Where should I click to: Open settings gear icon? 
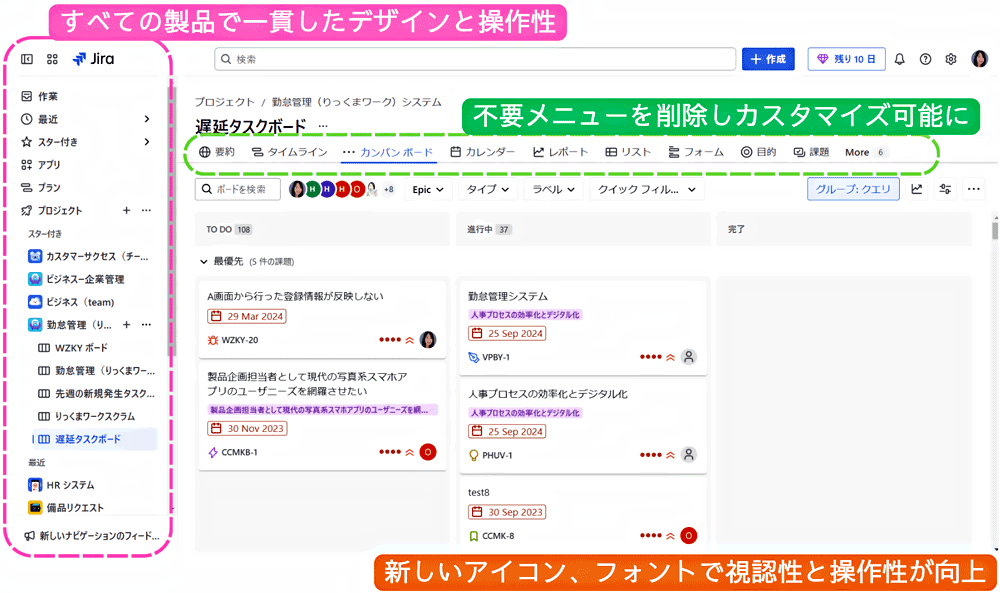(951, 59)
